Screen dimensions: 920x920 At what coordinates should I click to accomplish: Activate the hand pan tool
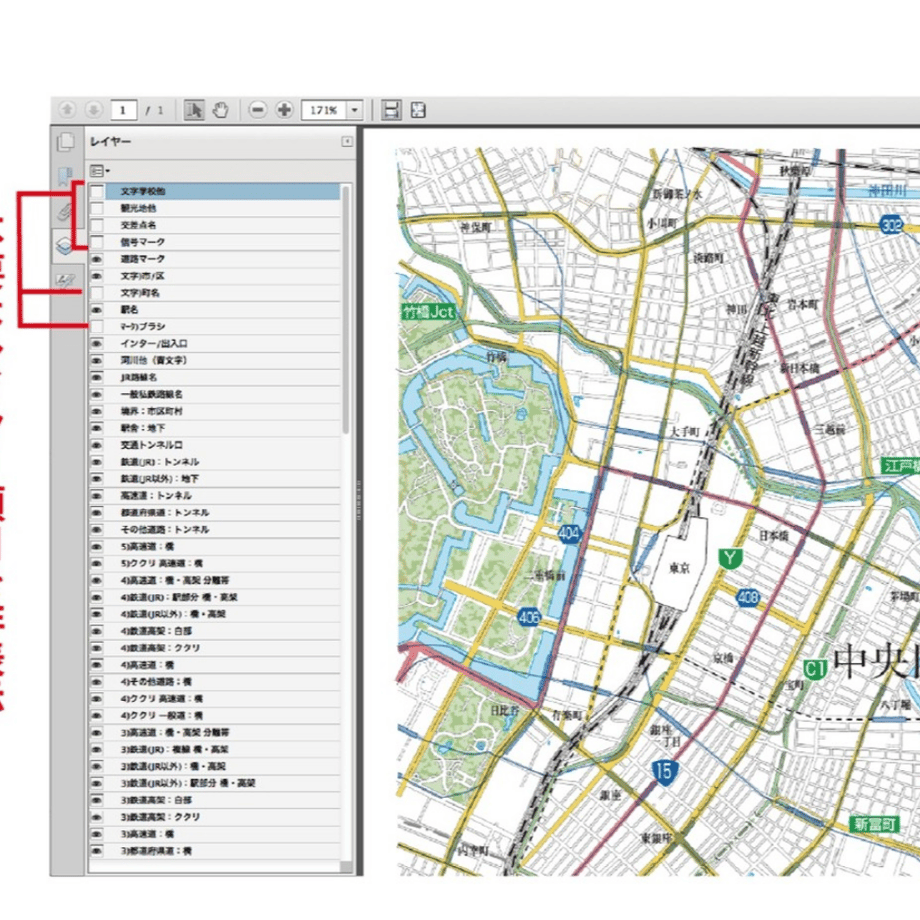tap(221, 110)
